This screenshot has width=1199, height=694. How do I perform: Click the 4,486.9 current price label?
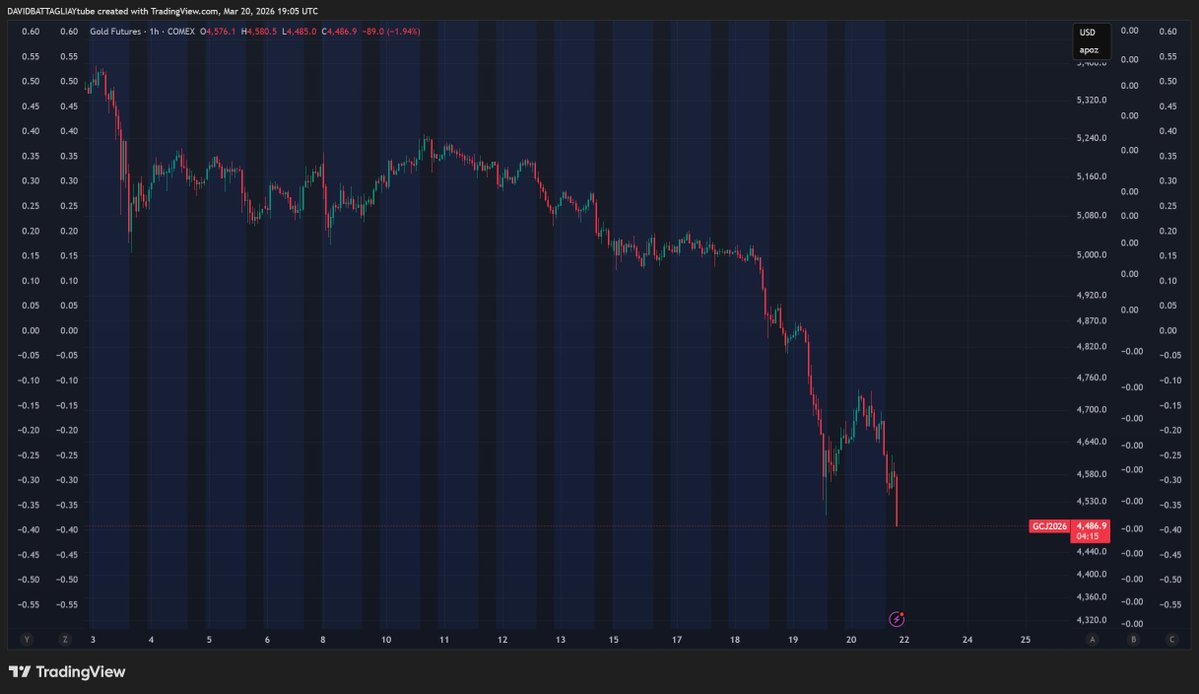1090,526
